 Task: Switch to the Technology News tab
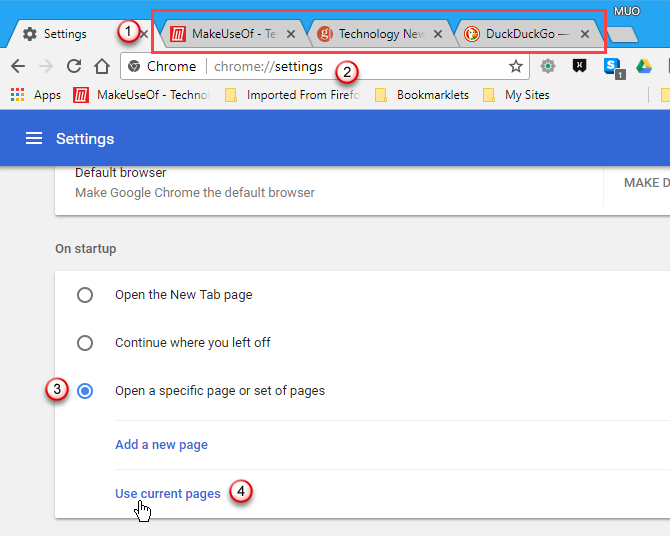[x=380, y=34]
